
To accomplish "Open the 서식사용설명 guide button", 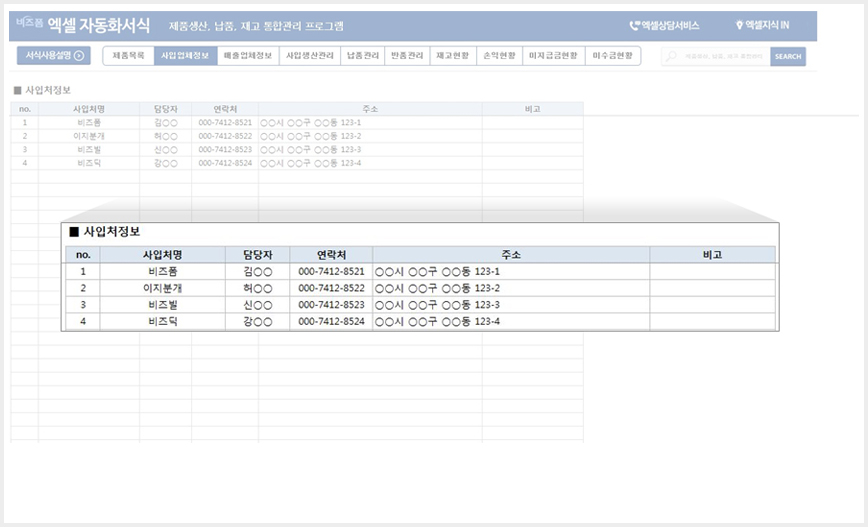I will (x=54, y=55).
